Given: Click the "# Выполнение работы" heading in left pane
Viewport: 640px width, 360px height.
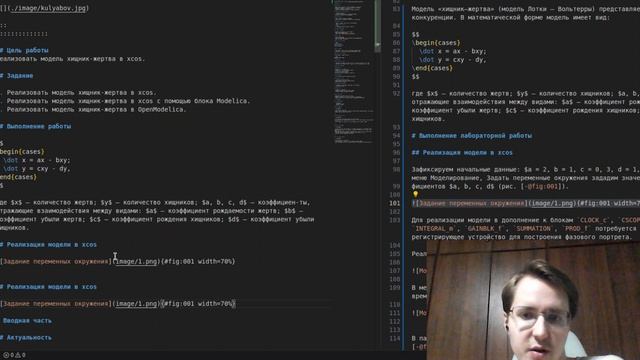Looking at the screenshot, I should tap(36, 126).
